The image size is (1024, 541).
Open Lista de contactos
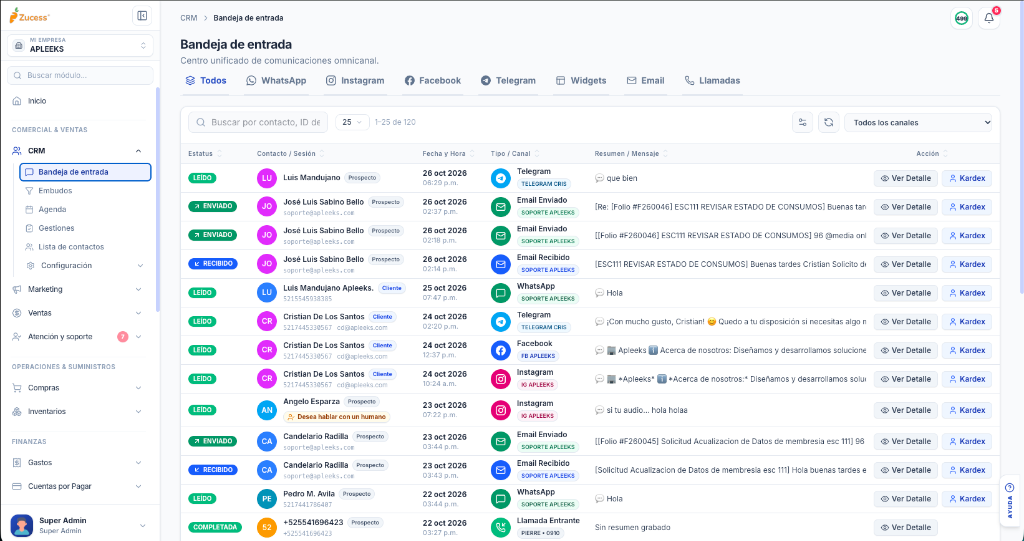[71, 247]
